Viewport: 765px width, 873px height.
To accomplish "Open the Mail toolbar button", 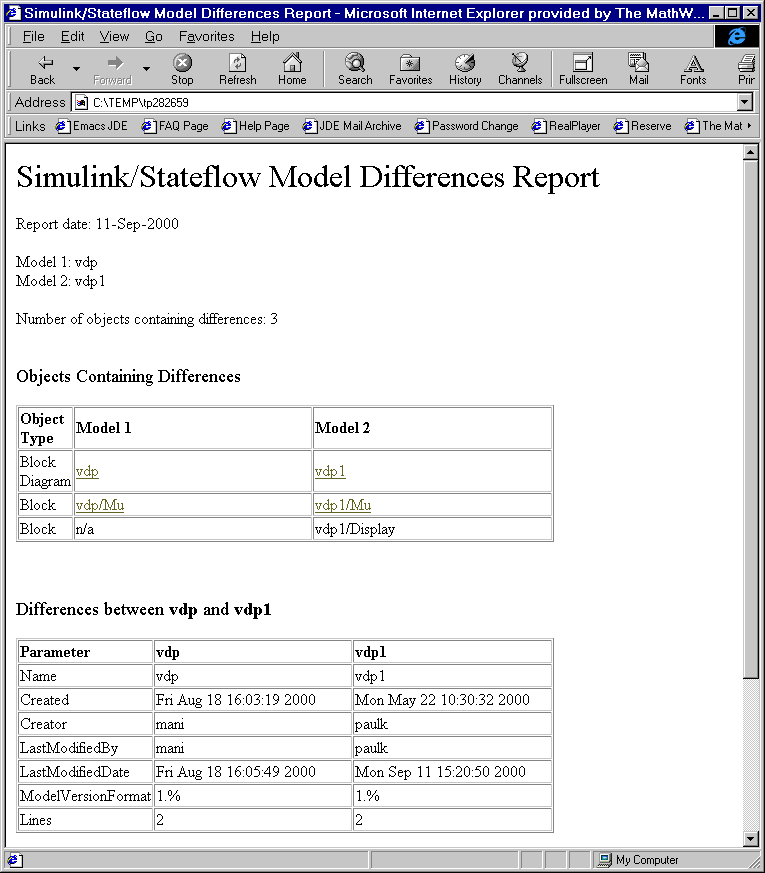I will (x=639, y=70).
